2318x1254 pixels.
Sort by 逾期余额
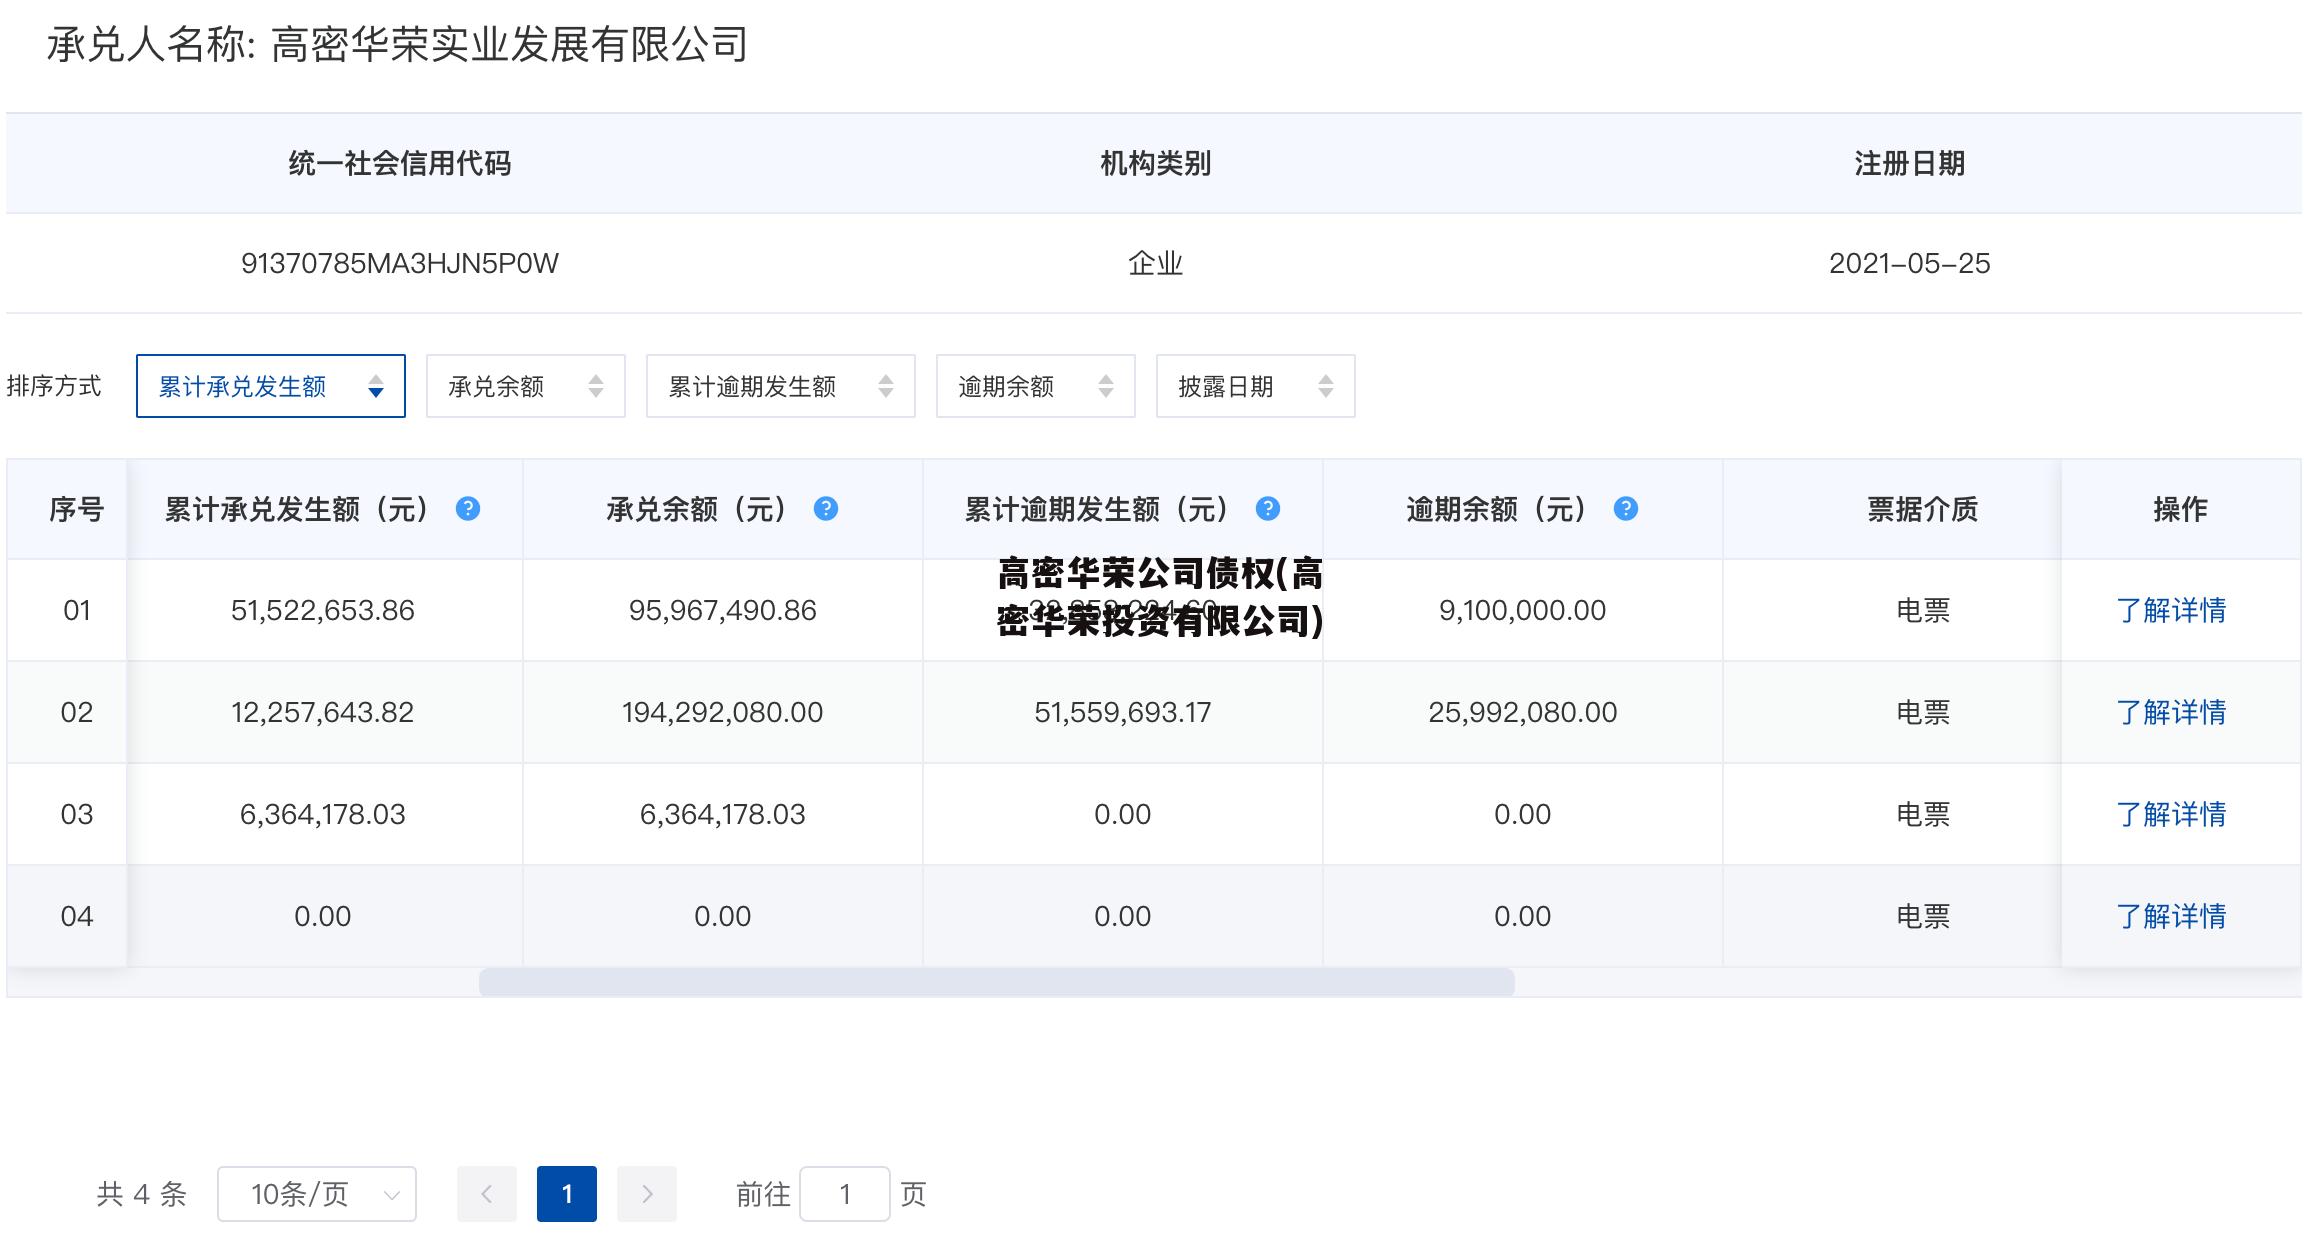[1036, 386]
